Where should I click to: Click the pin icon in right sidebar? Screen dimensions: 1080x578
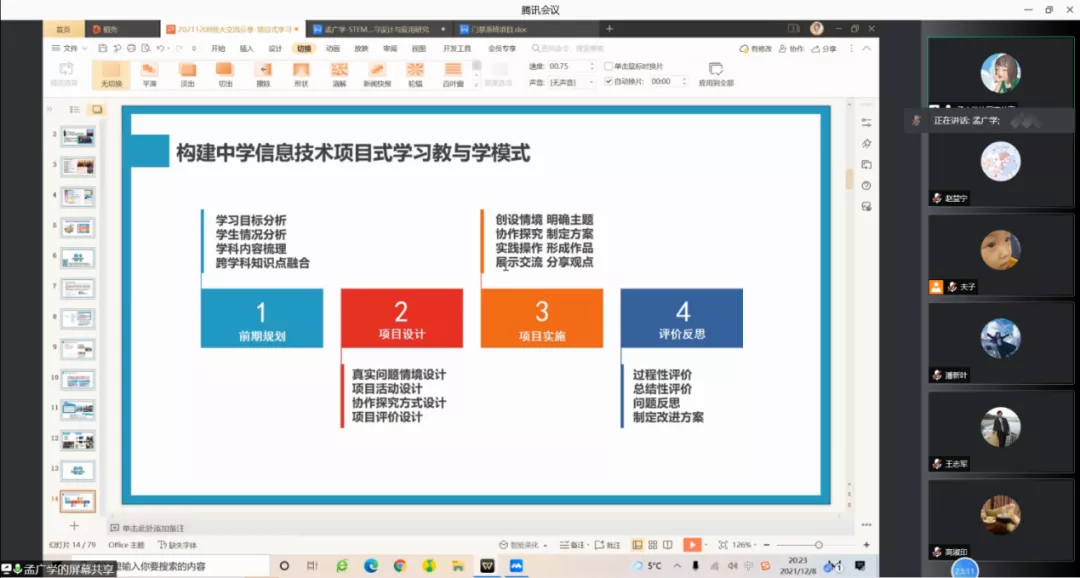(x=866, y=143)
